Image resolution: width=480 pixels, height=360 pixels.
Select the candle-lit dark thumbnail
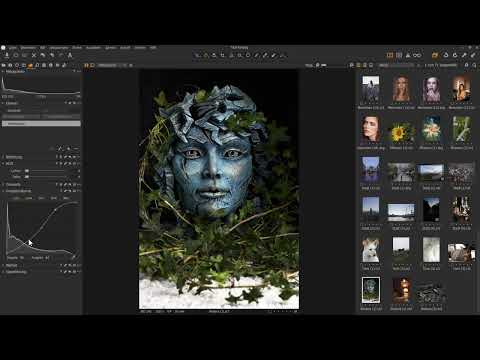pyautogui.click(x=401, y=290)
